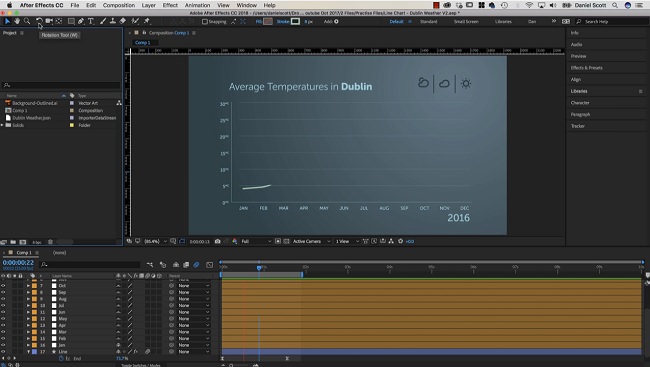Select the Pan Behind anchor point tool
Viewport: 650px width, 367px height.
(x=59, y=21)
